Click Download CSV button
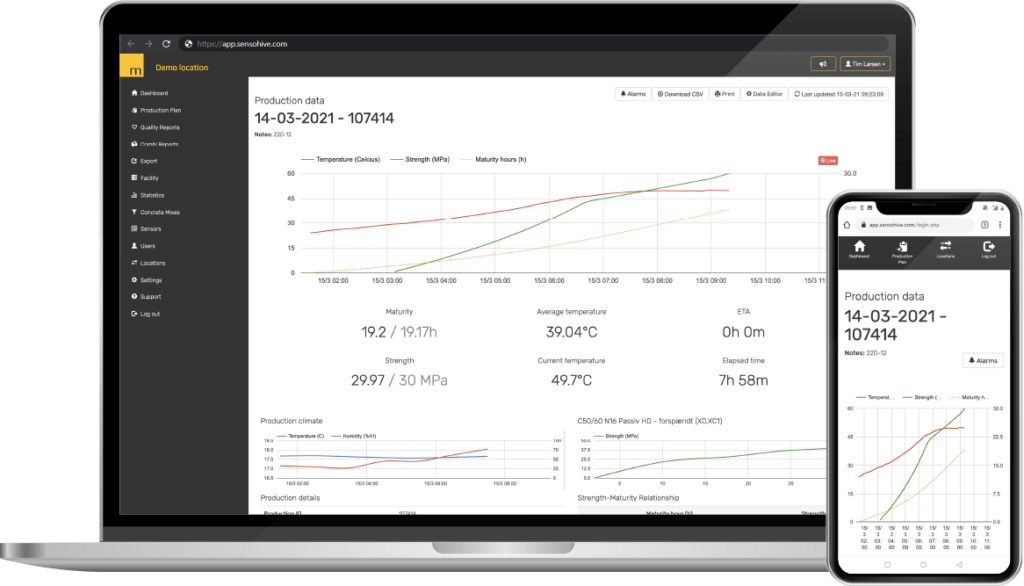Viewport: 1024px width, 586px height. pyautogui.click(x=680, y=94)
